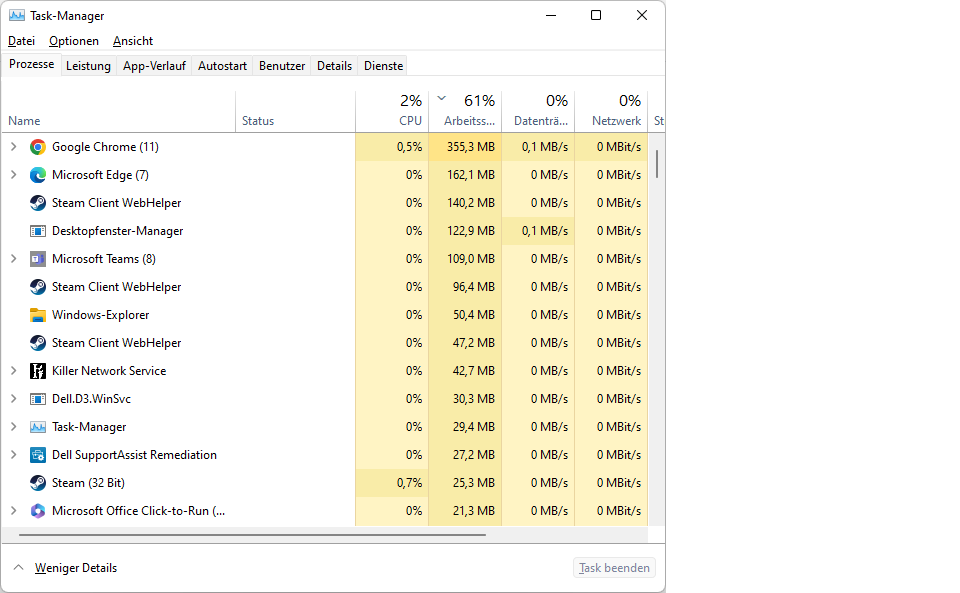Click the Google Chrome process icon
Image resolution: width=960 pixels, height=593 pixels.
point(38,147)
